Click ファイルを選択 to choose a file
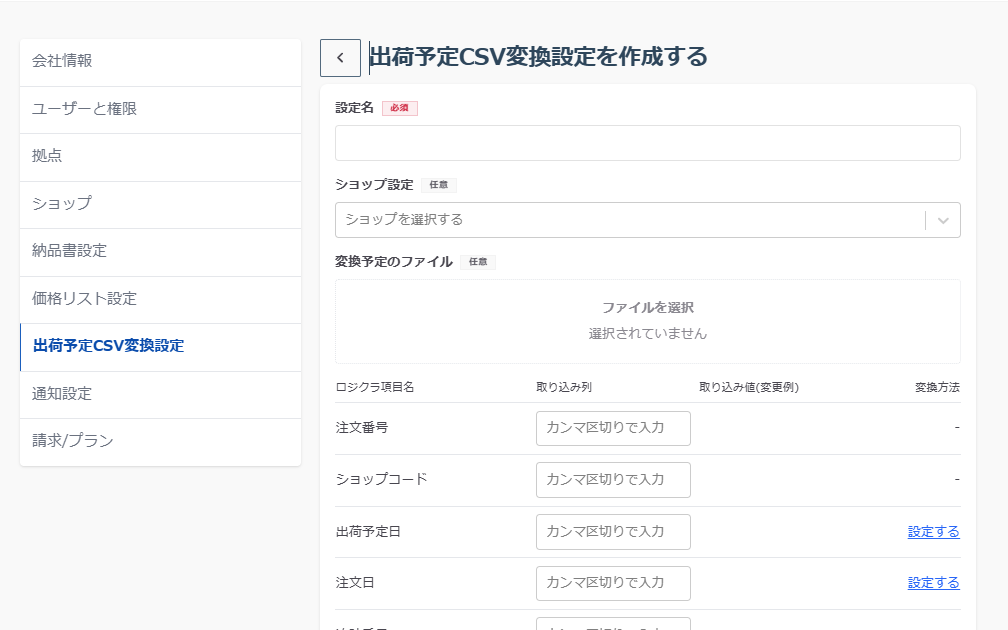 coord(647,308)
